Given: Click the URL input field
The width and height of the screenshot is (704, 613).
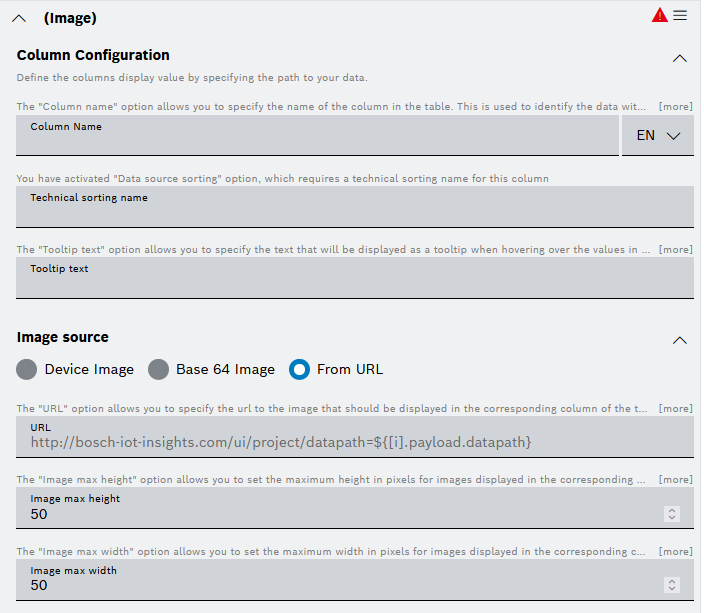Looking at the screenshot, I should click(355, 437).
